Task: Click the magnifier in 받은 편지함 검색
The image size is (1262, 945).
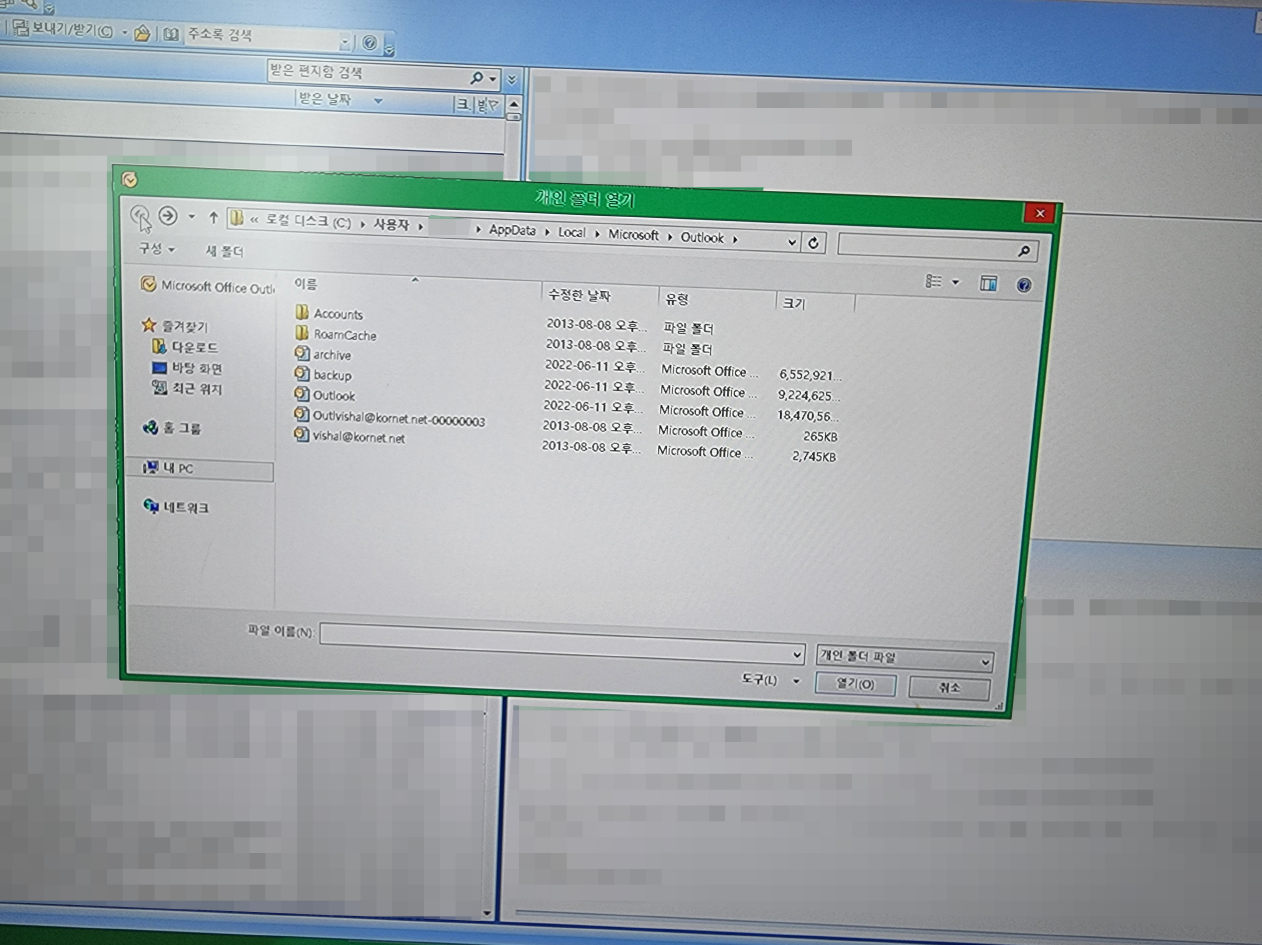Action: click(477, 78)
